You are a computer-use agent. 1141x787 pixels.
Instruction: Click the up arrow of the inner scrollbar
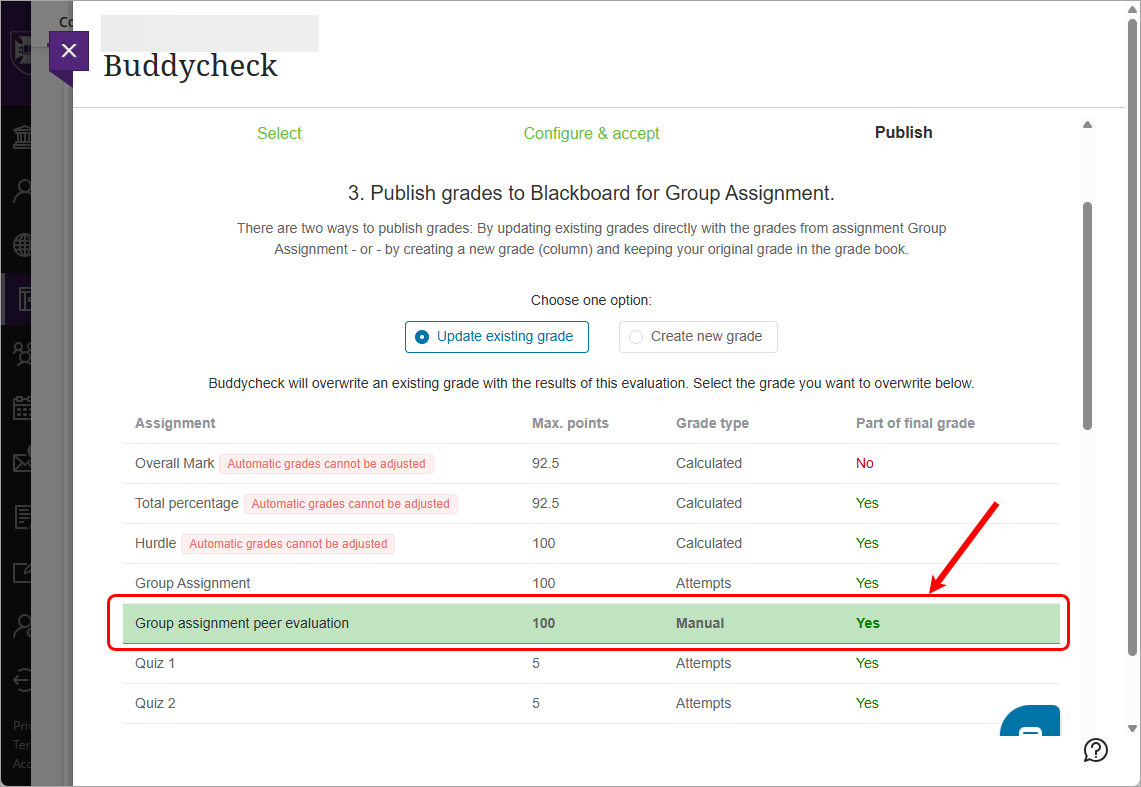point(1087,124)
